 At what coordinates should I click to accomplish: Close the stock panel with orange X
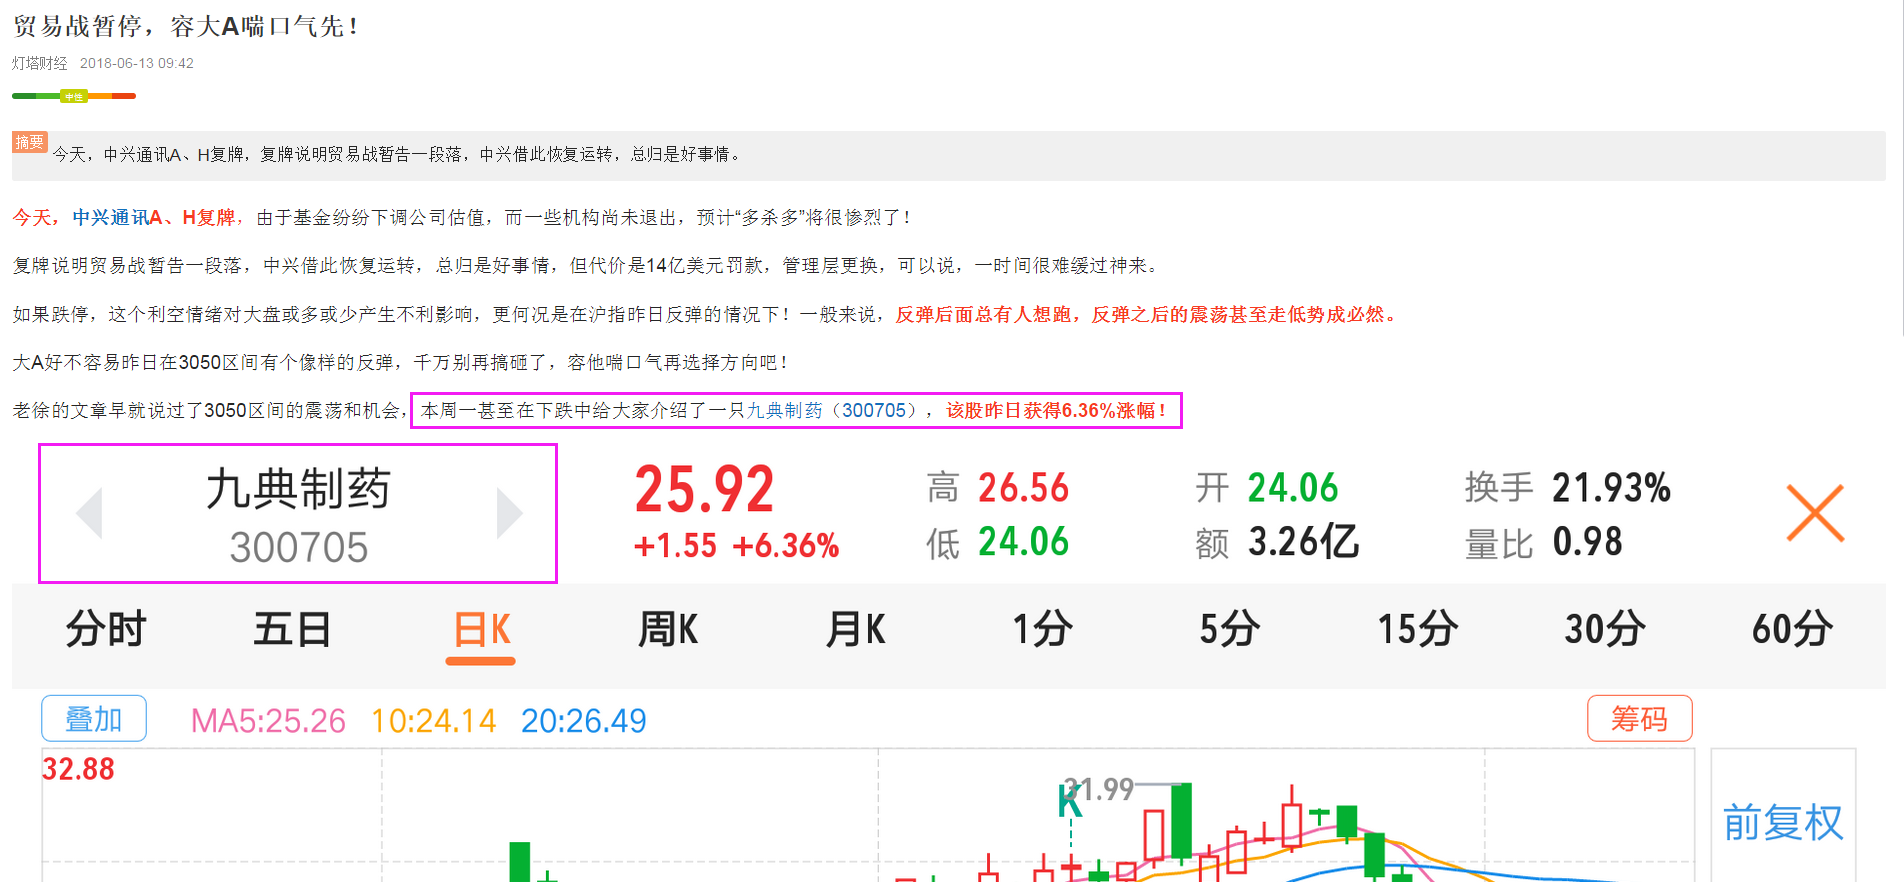(x=1815, y=513)
